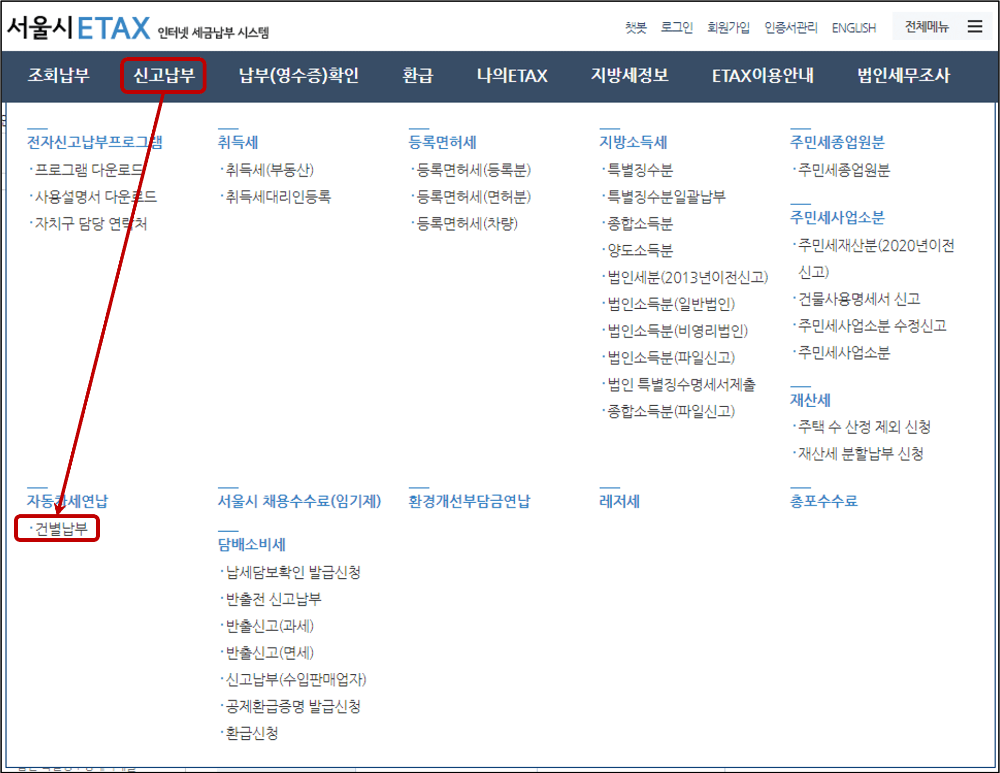Go to the 로그인 login page
Viewport: 1000px width, 773px height.
pos(676,27)
